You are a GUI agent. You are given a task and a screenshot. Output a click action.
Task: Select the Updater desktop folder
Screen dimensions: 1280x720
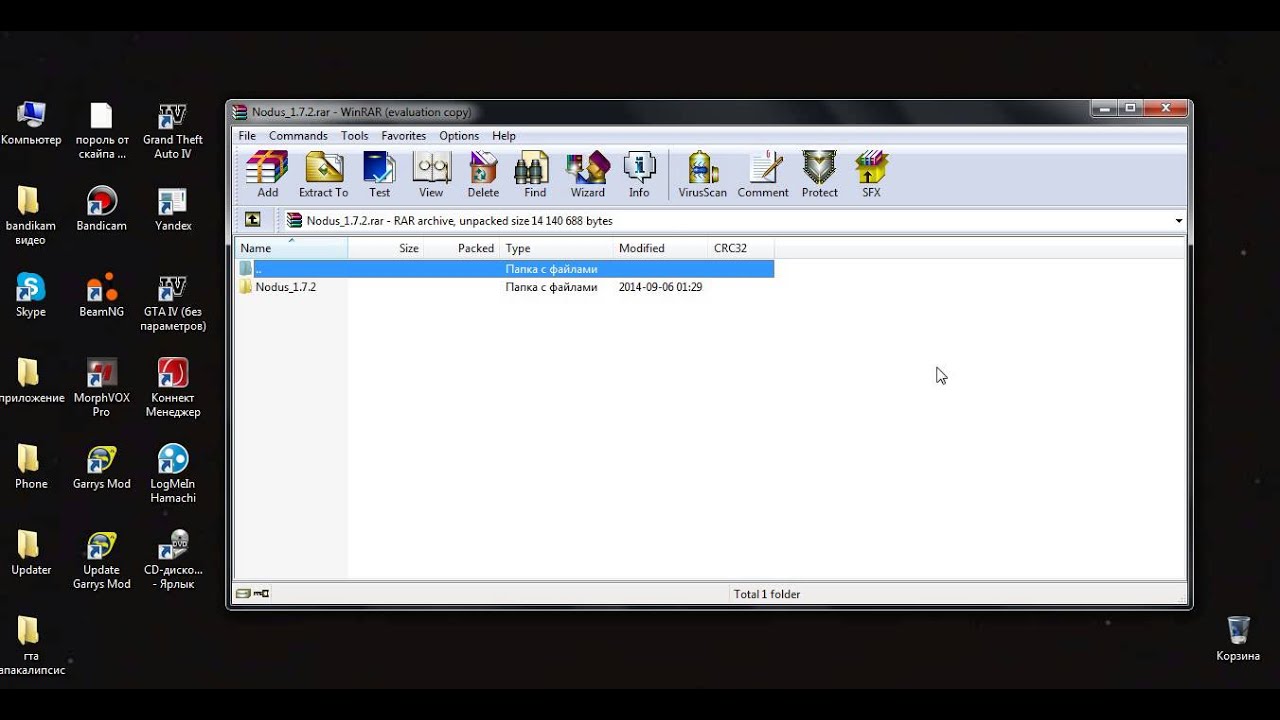30,552
